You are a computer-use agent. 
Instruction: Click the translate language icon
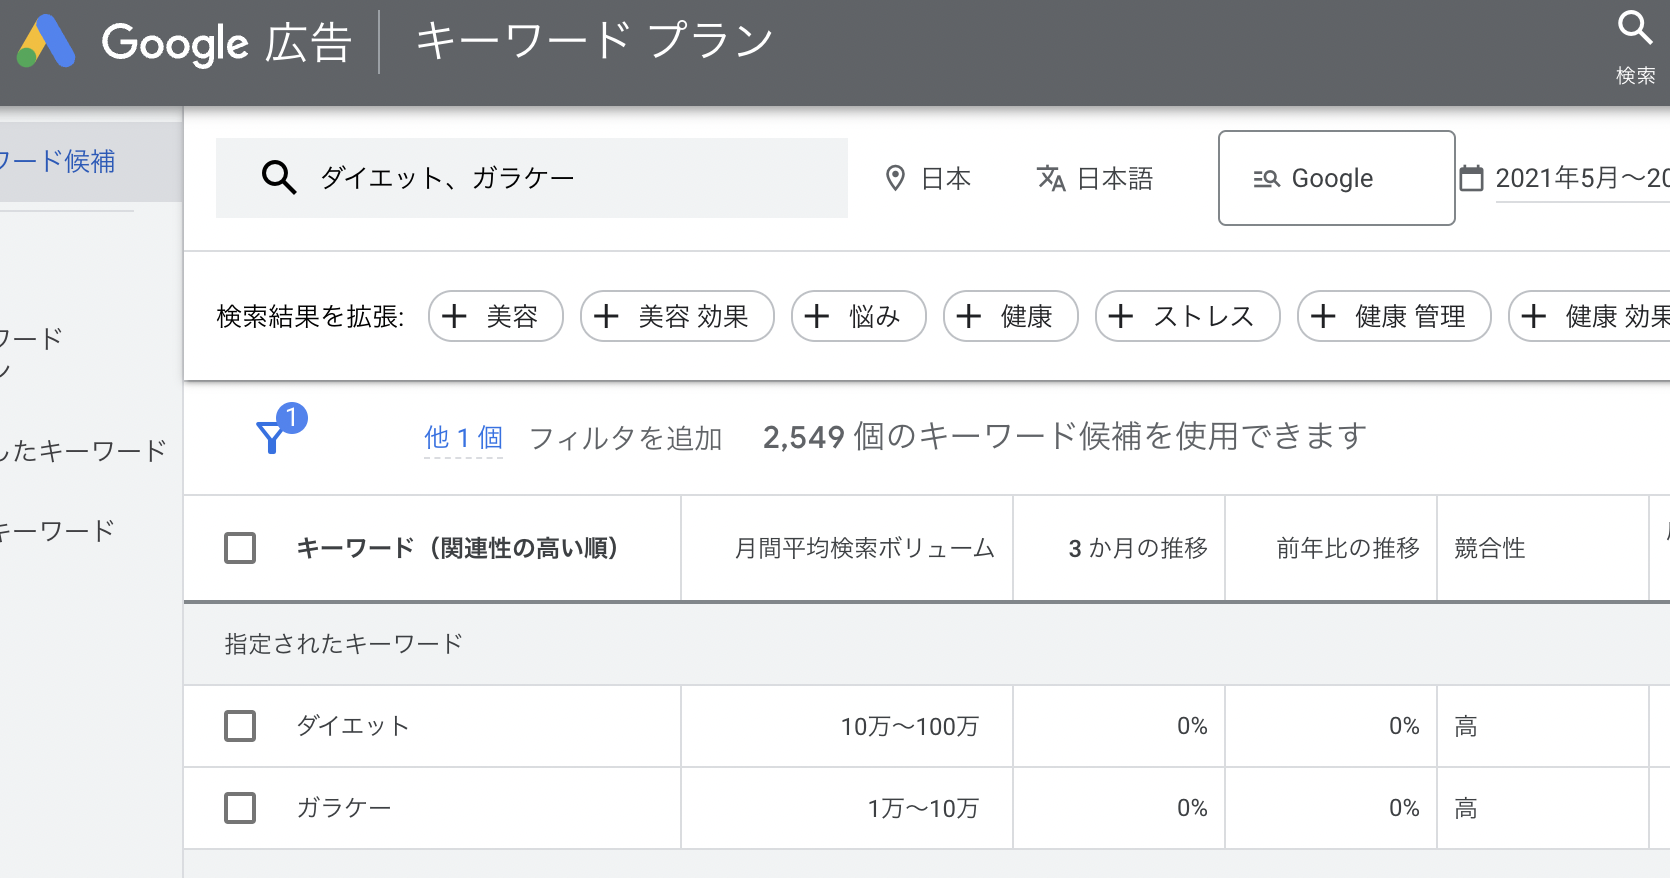(x=1051, y=178)
